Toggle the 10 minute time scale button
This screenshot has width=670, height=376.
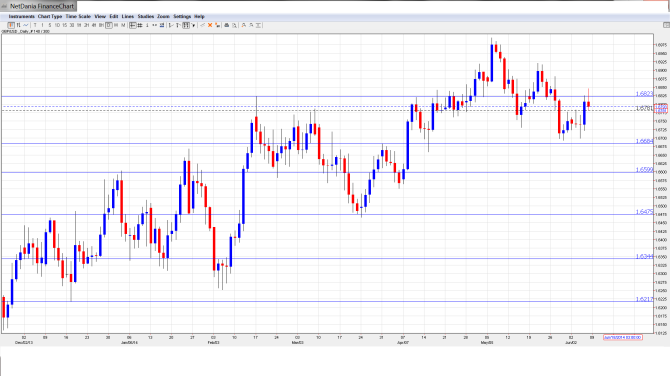pos(57,25)
